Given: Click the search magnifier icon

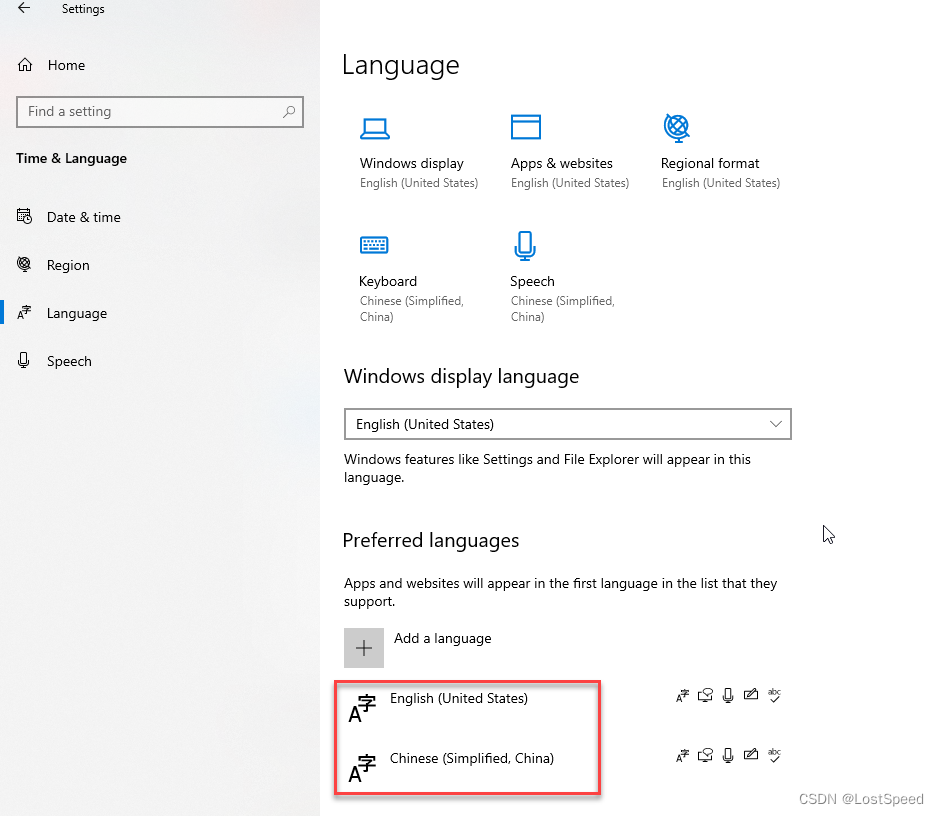Looking at the screenshot, I should (x=289, y=112).
